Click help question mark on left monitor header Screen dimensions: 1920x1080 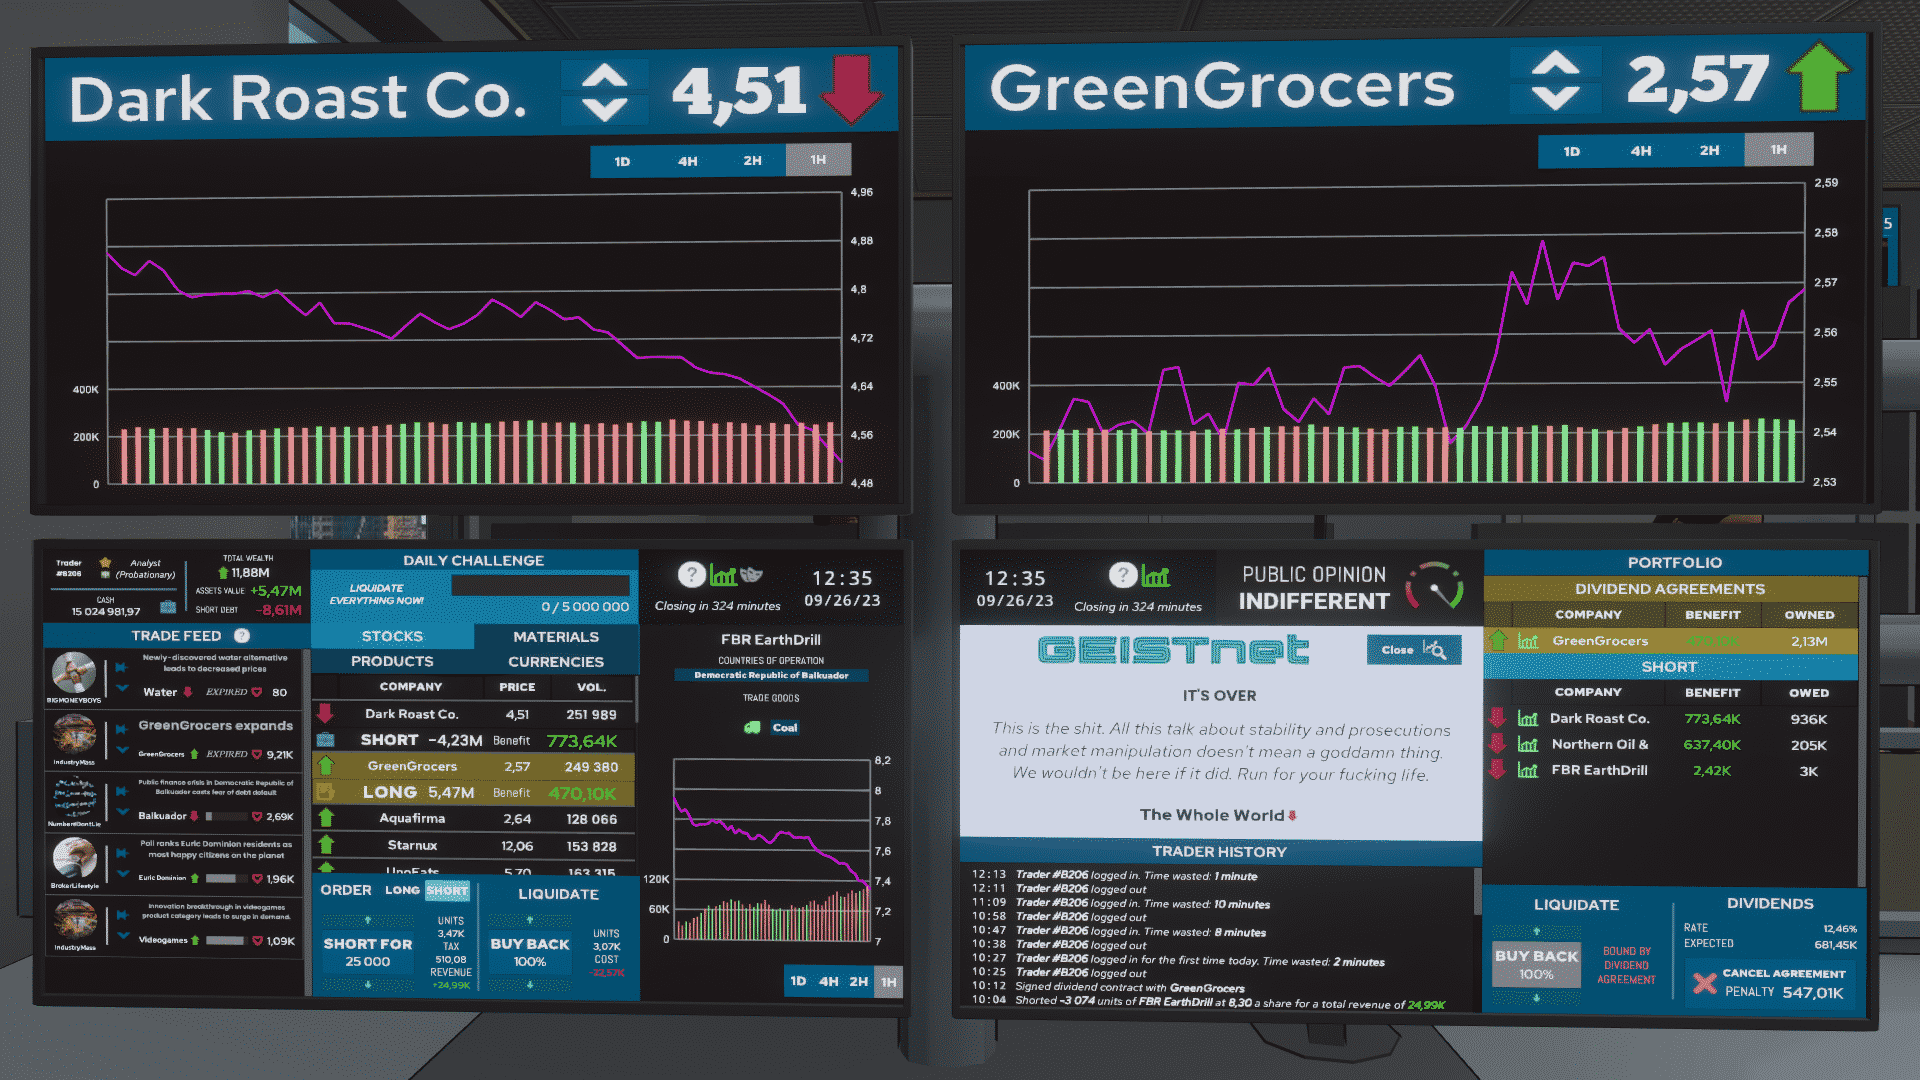(x=691, y=574)
